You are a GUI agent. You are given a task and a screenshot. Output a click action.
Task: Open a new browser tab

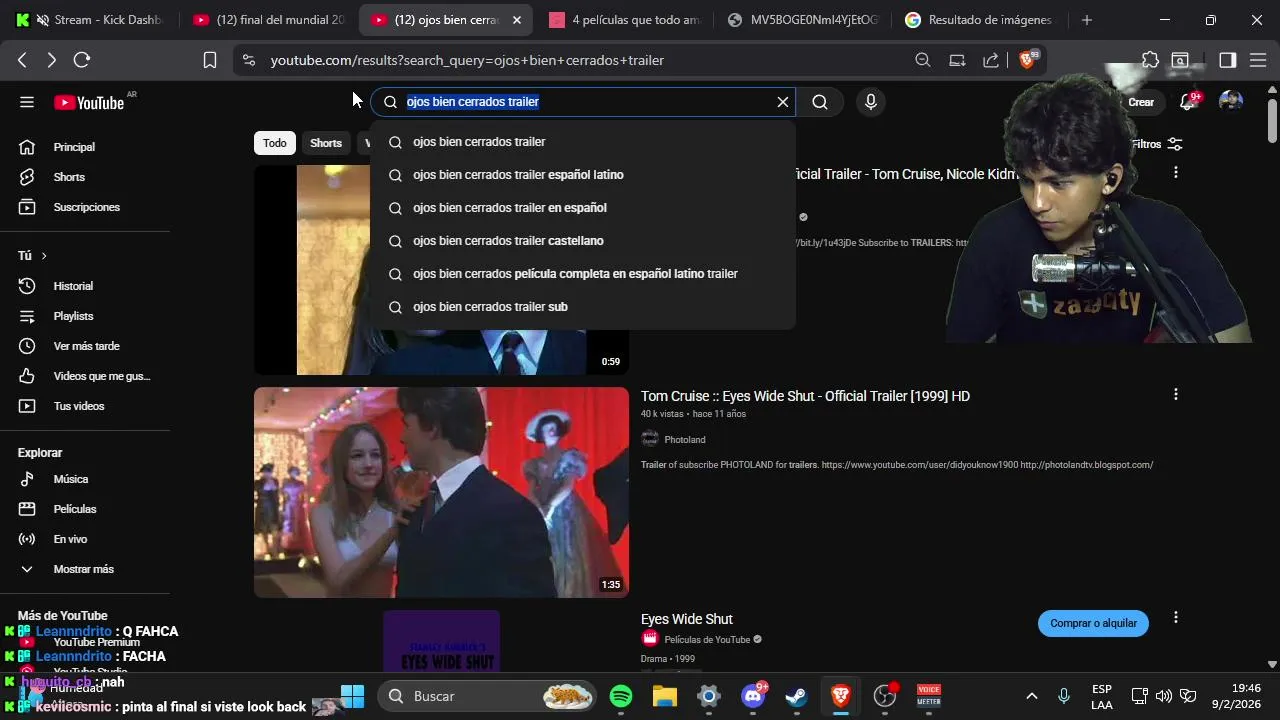(1087, 20)
